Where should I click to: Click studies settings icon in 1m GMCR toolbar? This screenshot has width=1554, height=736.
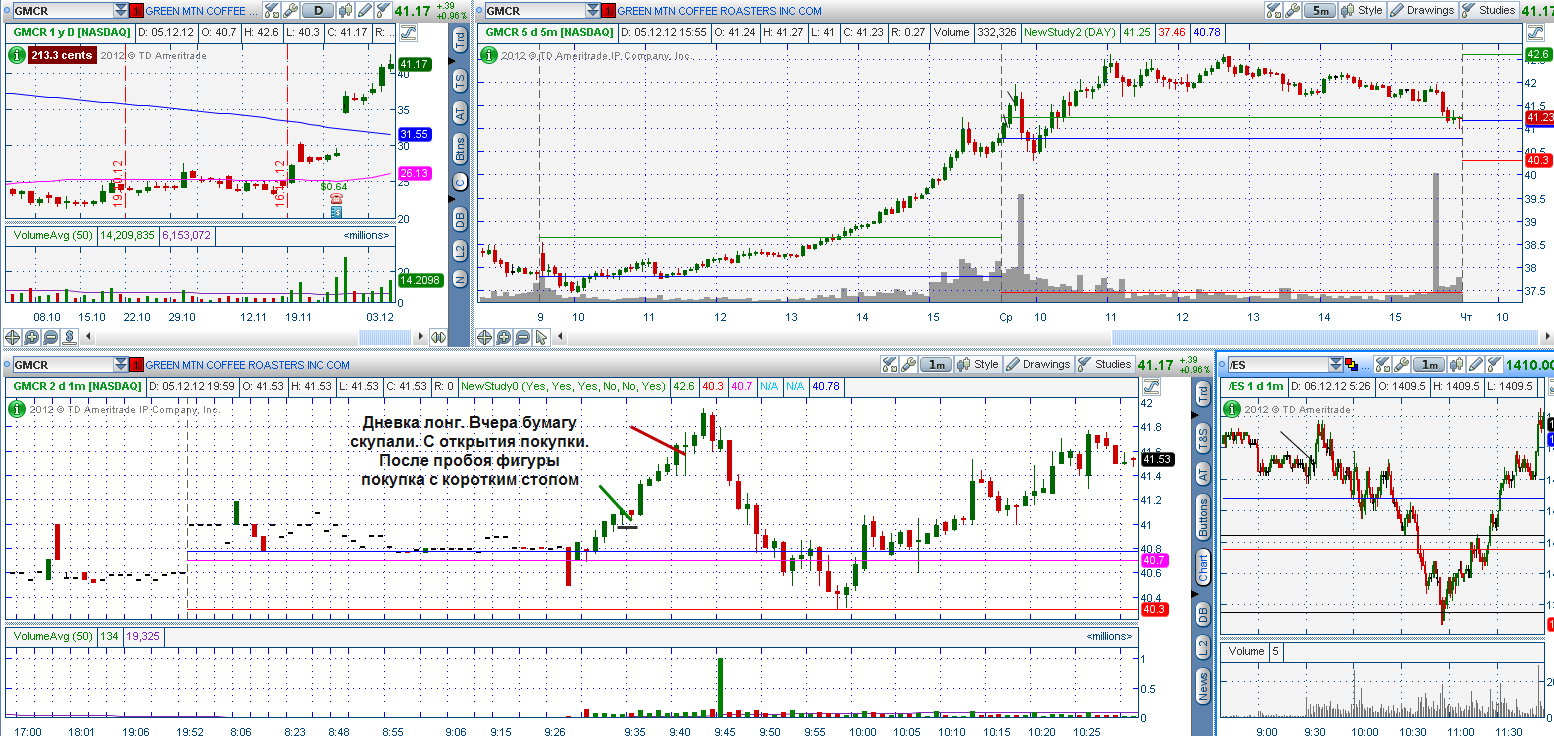tap(889, 364)
